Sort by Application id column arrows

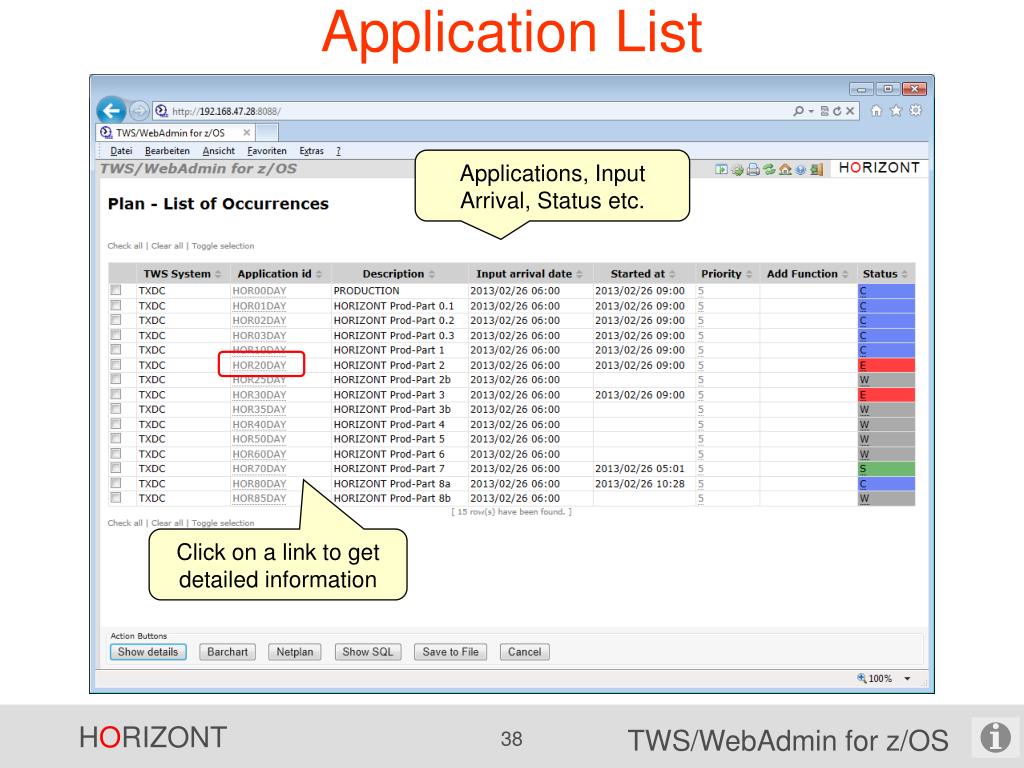pos(319,274)
